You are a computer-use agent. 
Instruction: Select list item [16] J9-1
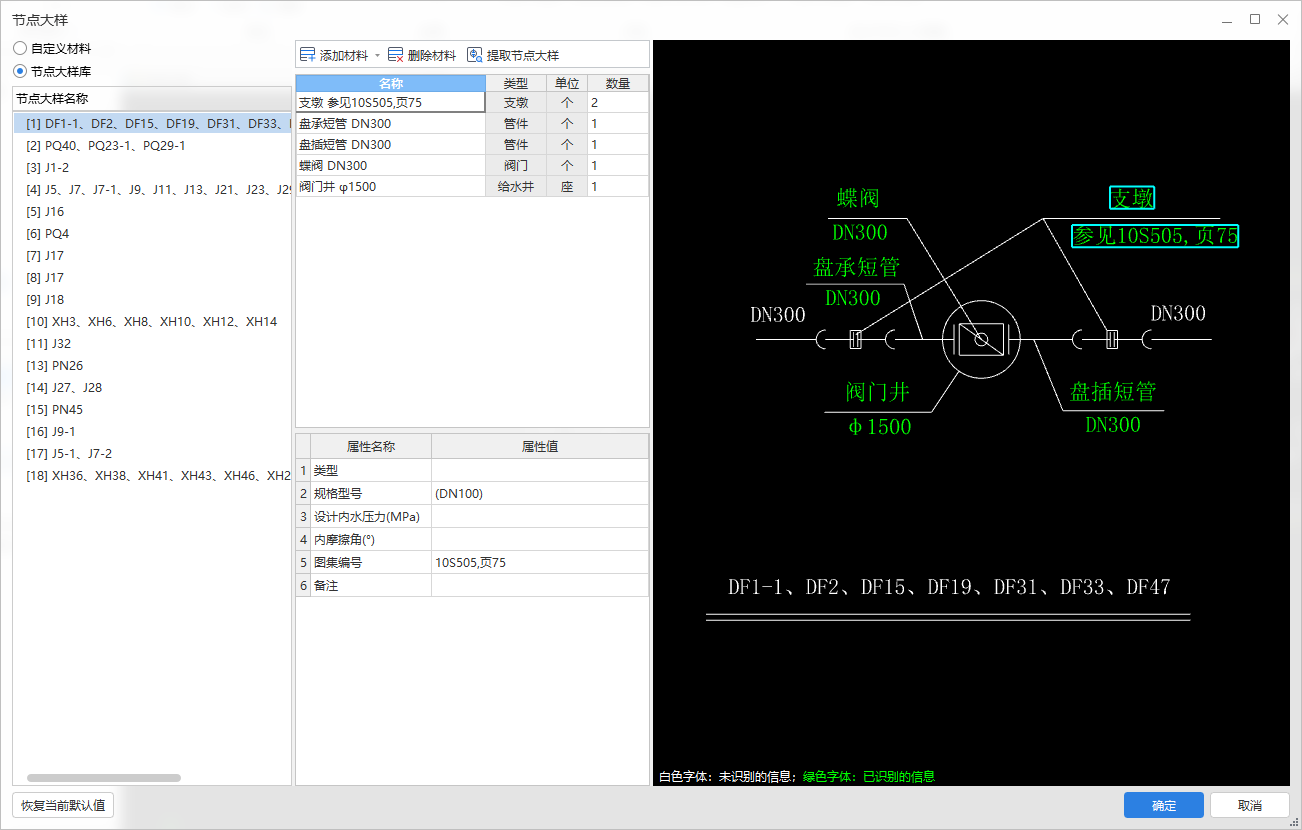(152, 431)
